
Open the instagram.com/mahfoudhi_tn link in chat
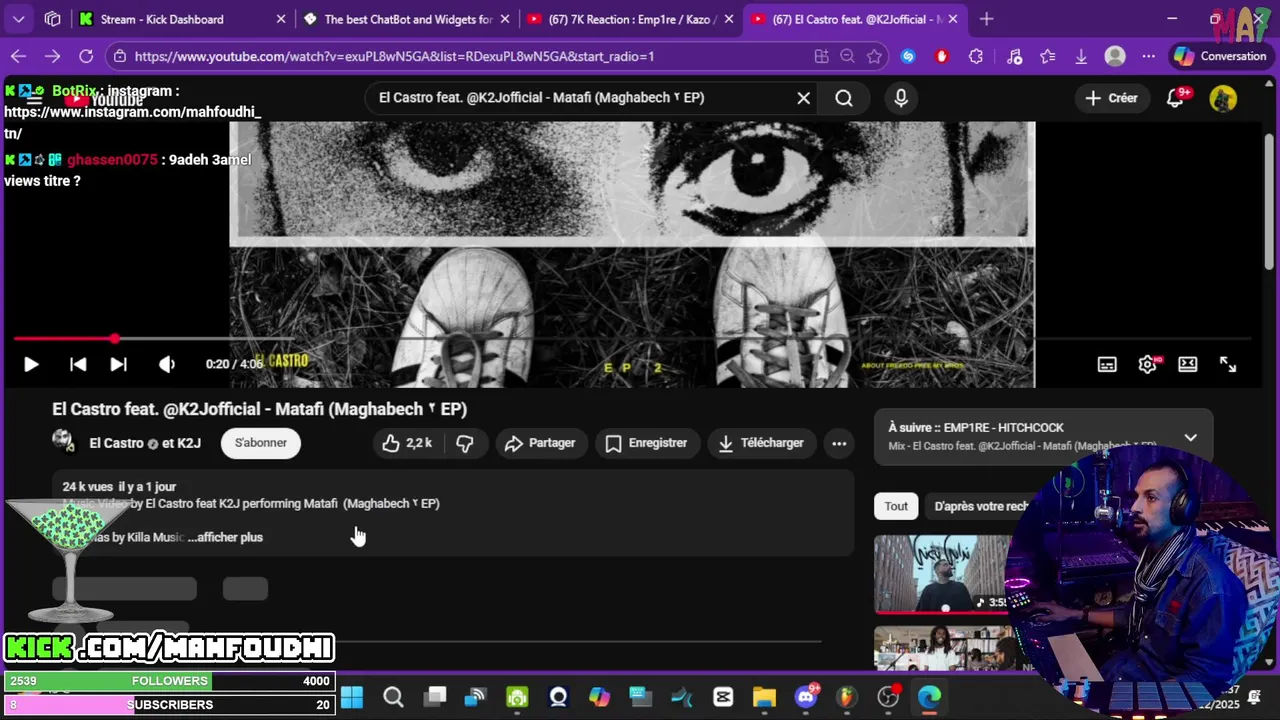(x=132, y=122)
